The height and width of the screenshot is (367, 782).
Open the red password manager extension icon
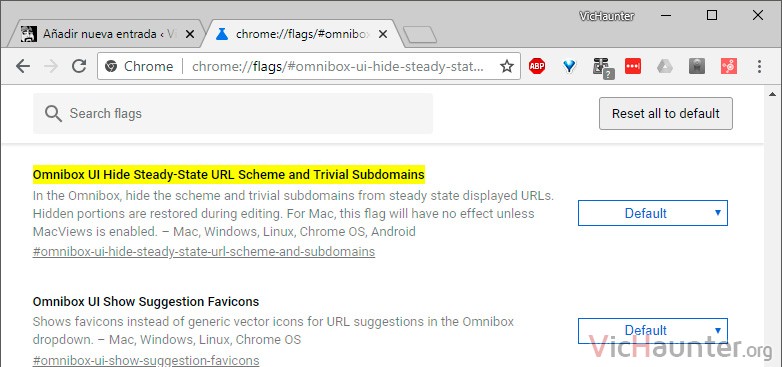click(x=632, y=66)
